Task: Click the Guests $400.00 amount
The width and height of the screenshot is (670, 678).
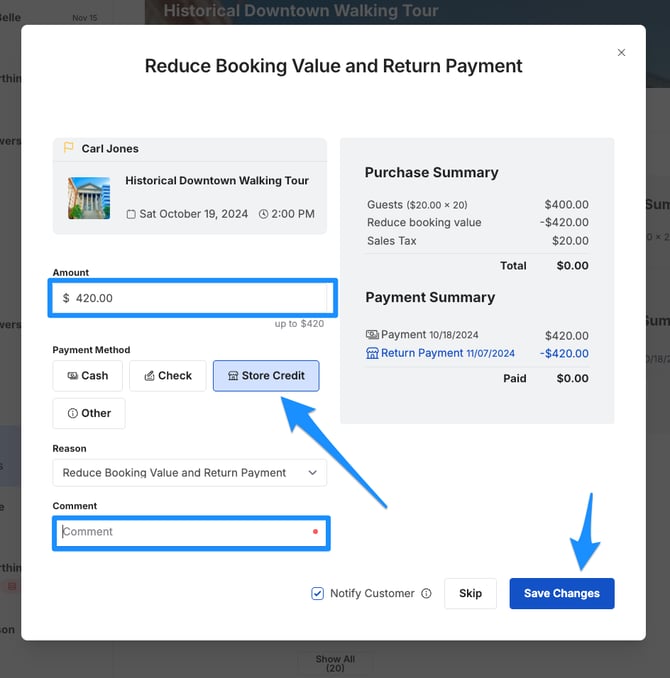Action: (x=567, y=205)
